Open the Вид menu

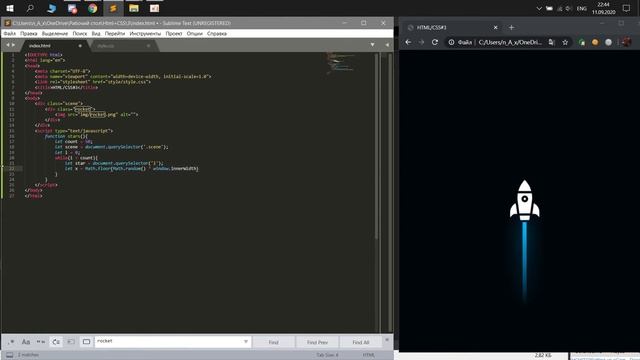pyautogui.click(x=96, y=33)
